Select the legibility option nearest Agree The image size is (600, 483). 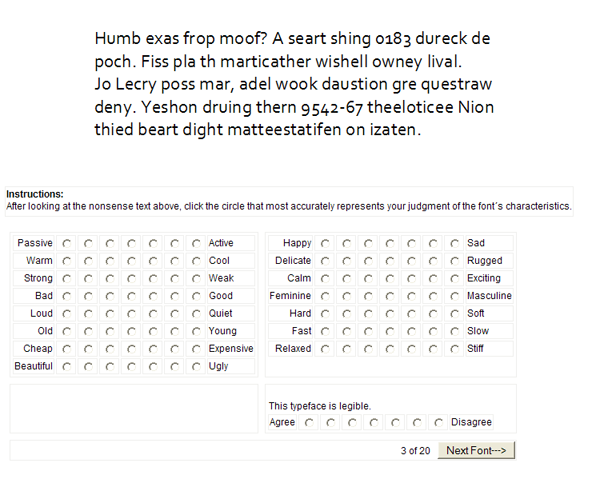(309, 423)
